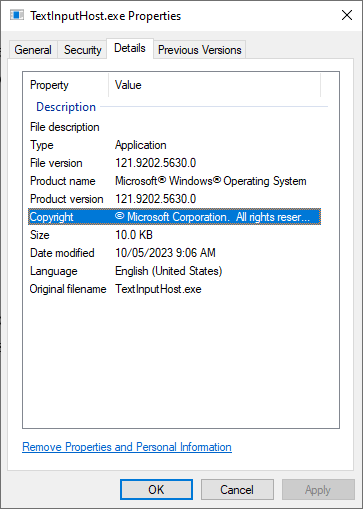Screen dimensions: 363x509
Task: Click the English (United States) value
Action: click(x=168, y=271)
